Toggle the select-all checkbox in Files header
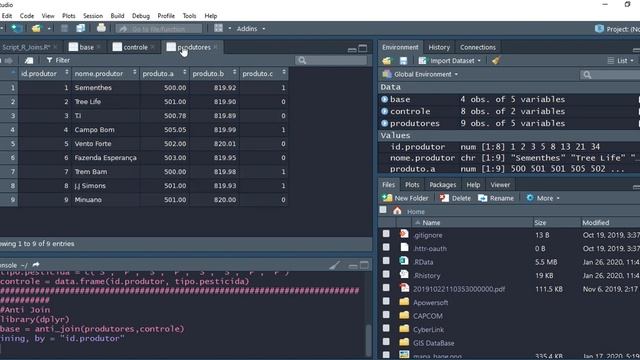This screenshot has height=360, width=640. (383, 210)
